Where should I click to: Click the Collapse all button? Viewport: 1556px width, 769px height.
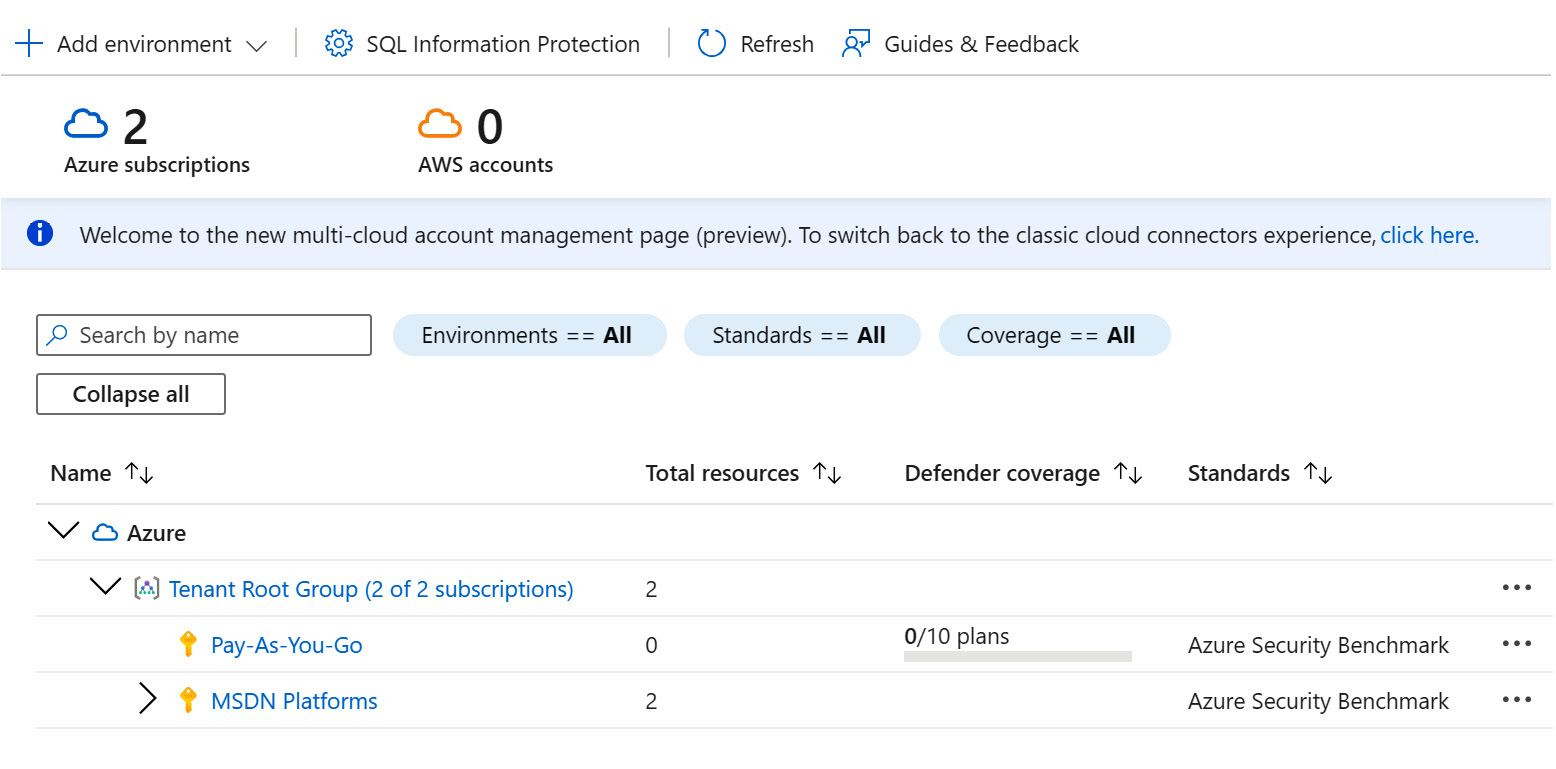(131, 394)
